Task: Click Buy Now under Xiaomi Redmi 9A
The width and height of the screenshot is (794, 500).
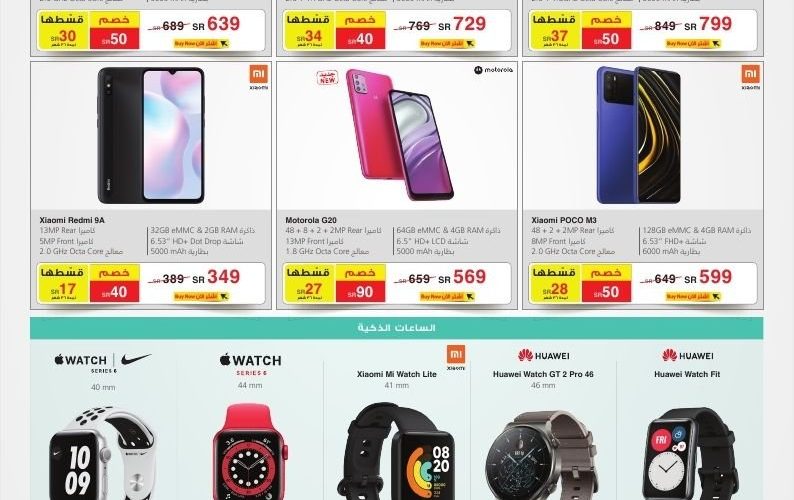Action: (x=201, y=297)
